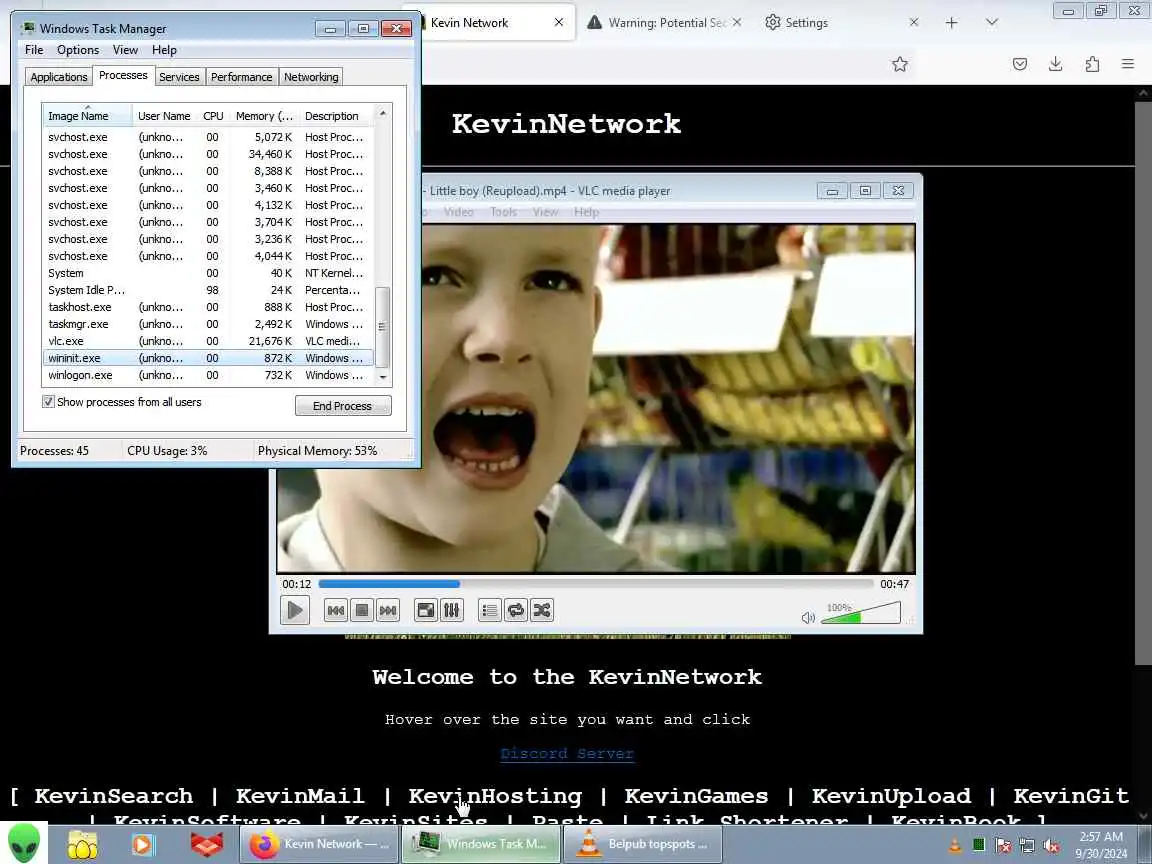
Task: Click process list scrollbar down arrow
Action: (383, 377)
